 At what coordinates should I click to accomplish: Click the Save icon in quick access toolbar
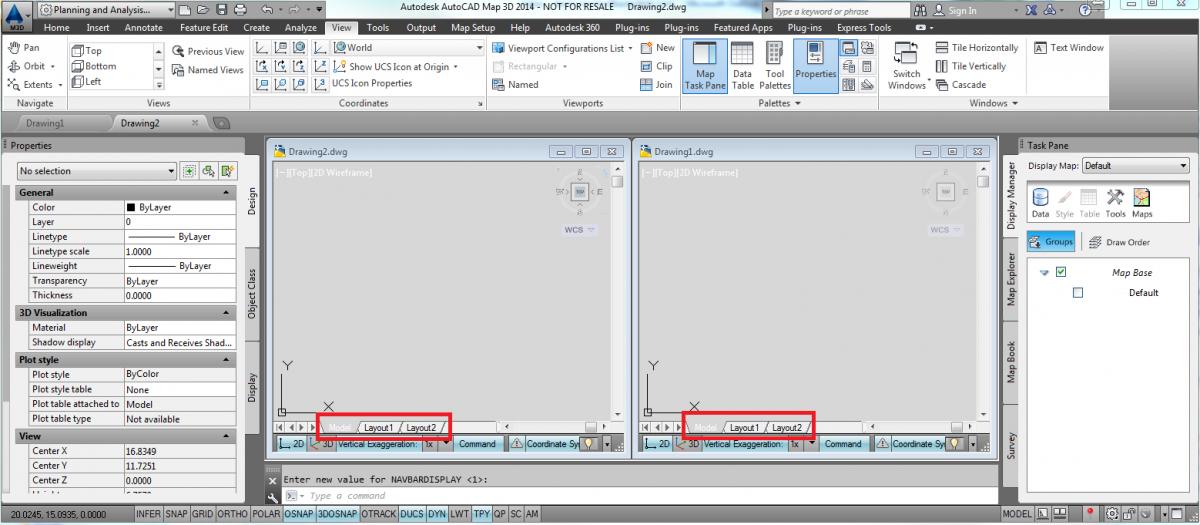click(220, 9)
